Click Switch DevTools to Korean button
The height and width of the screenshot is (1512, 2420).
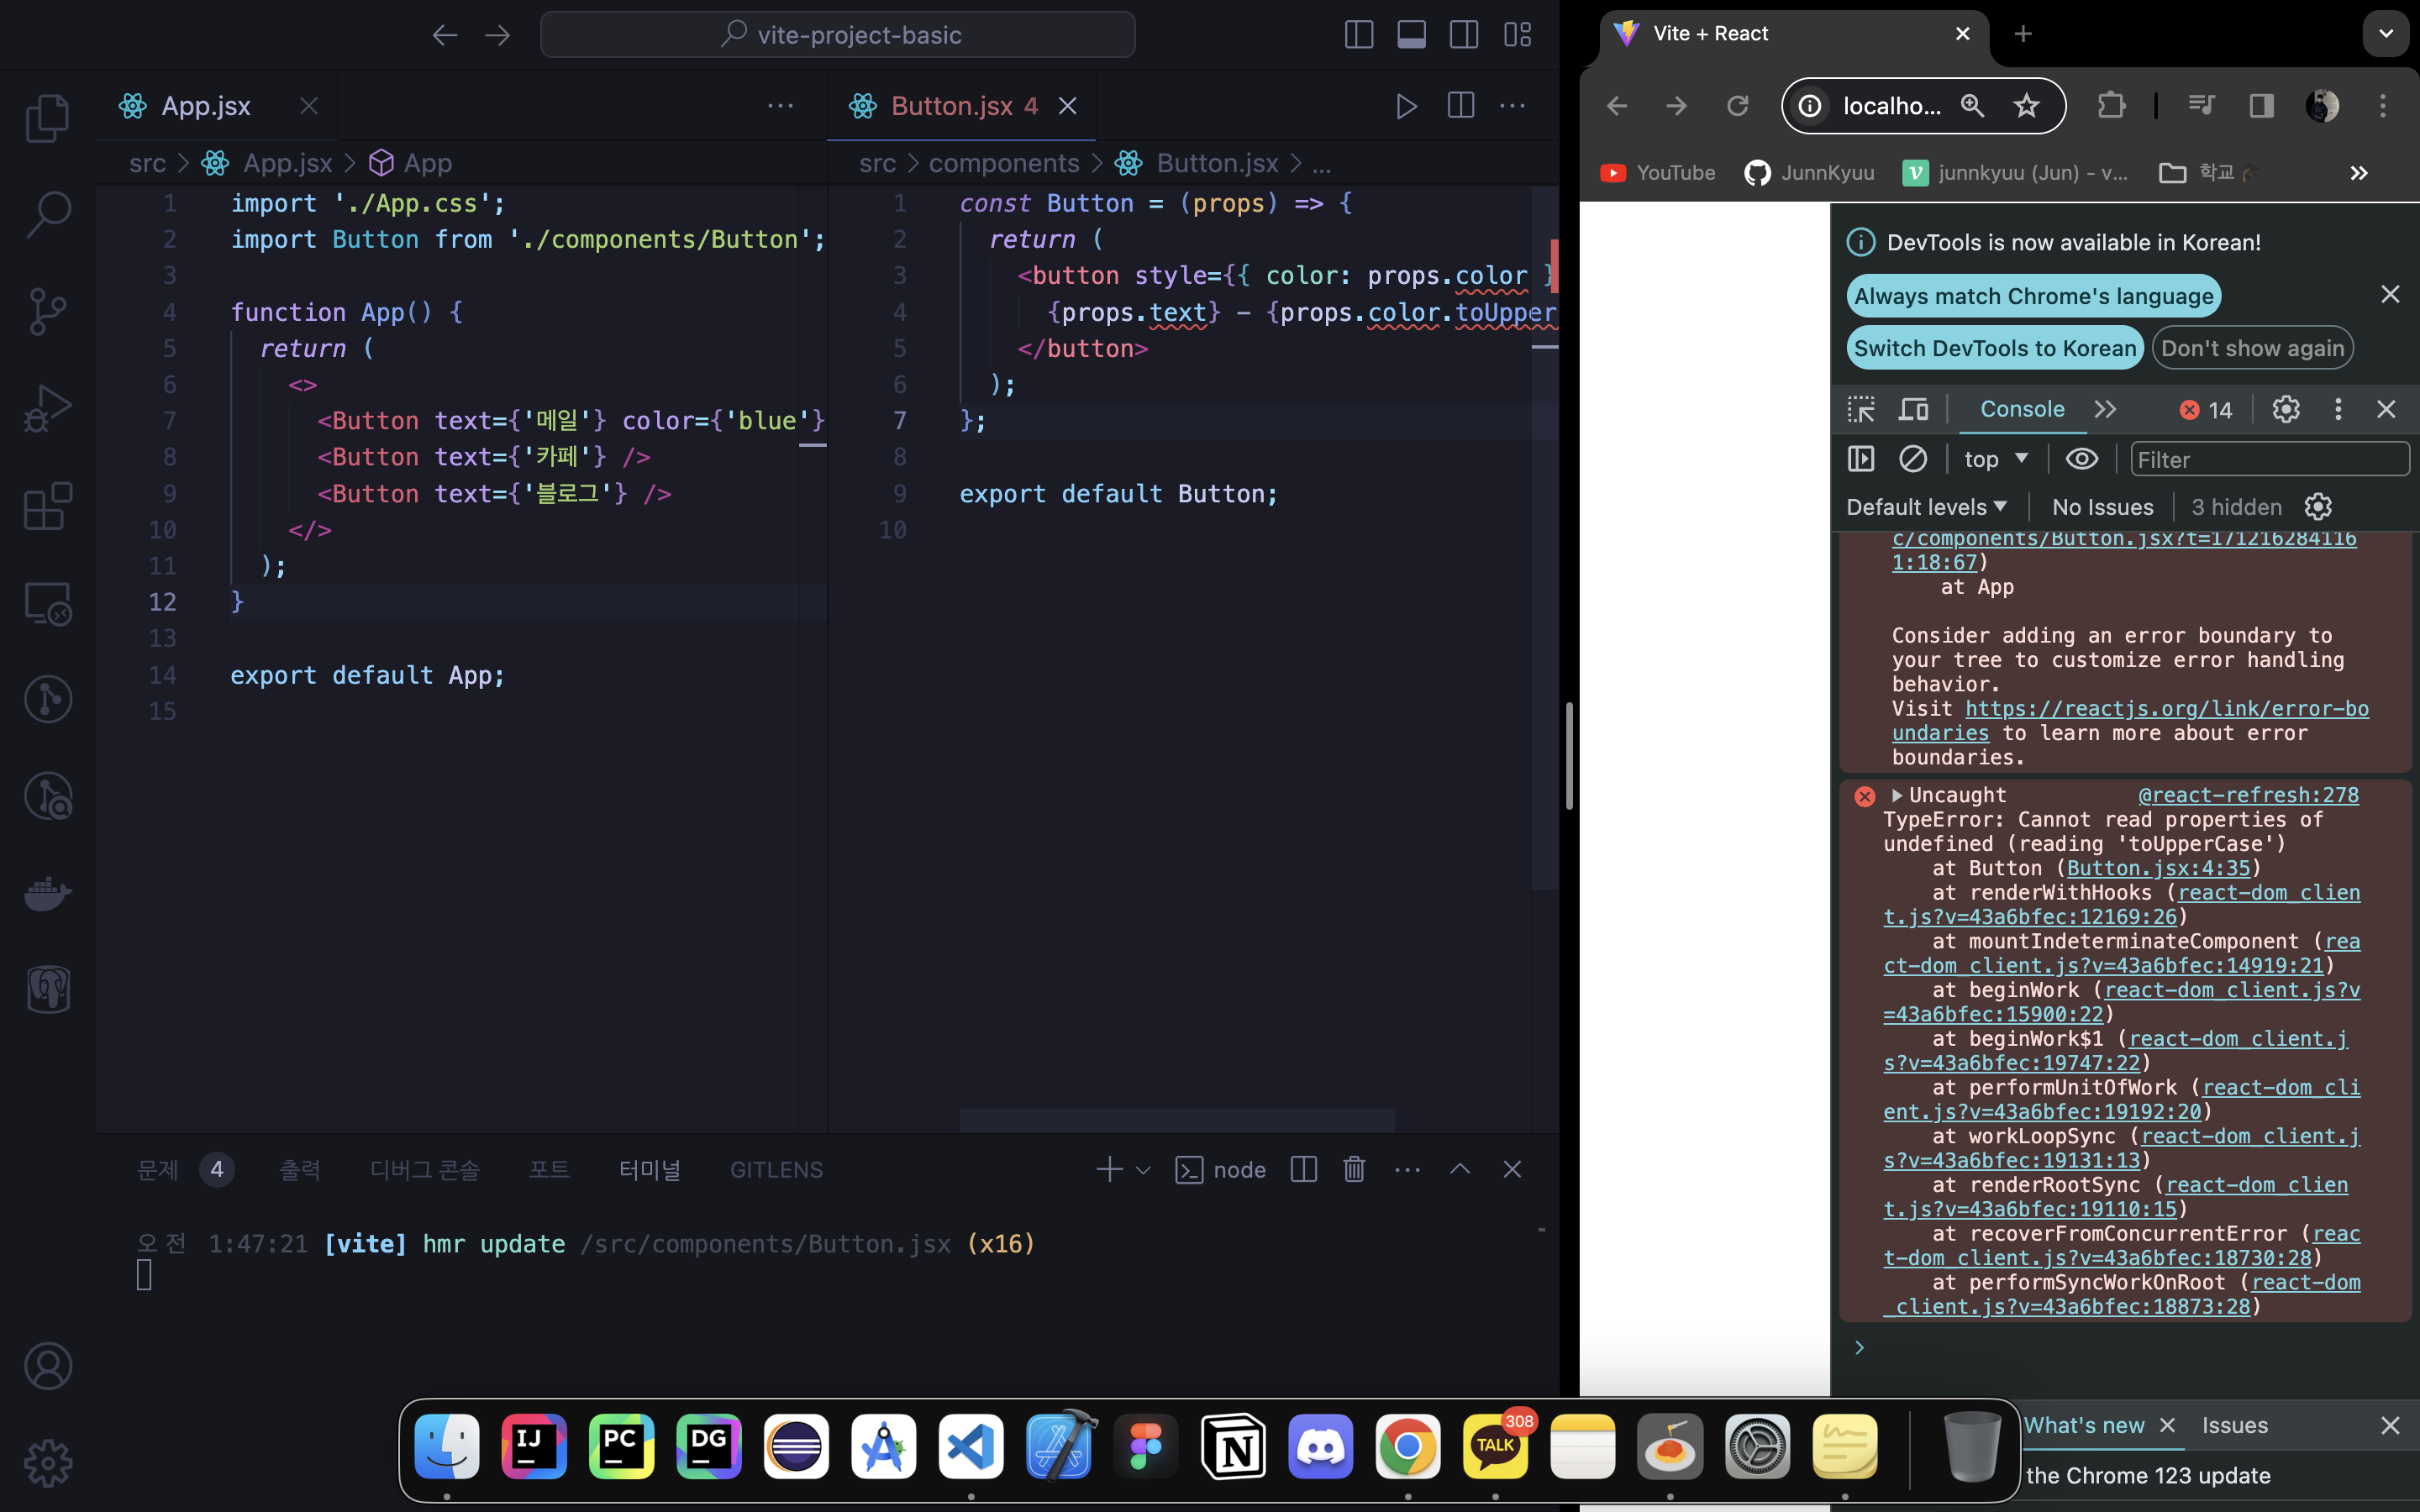click(1994, 348)
